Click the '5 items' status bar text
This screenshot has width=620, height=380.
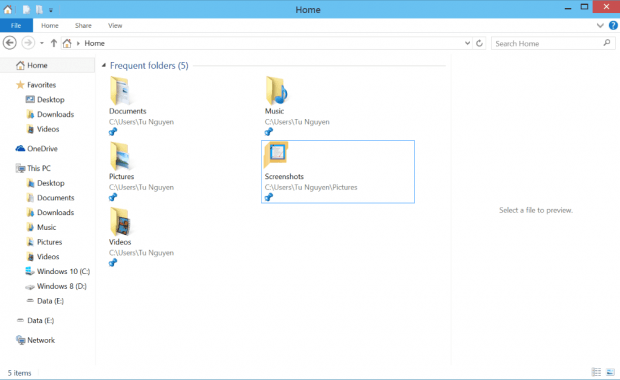click(19, 373)
